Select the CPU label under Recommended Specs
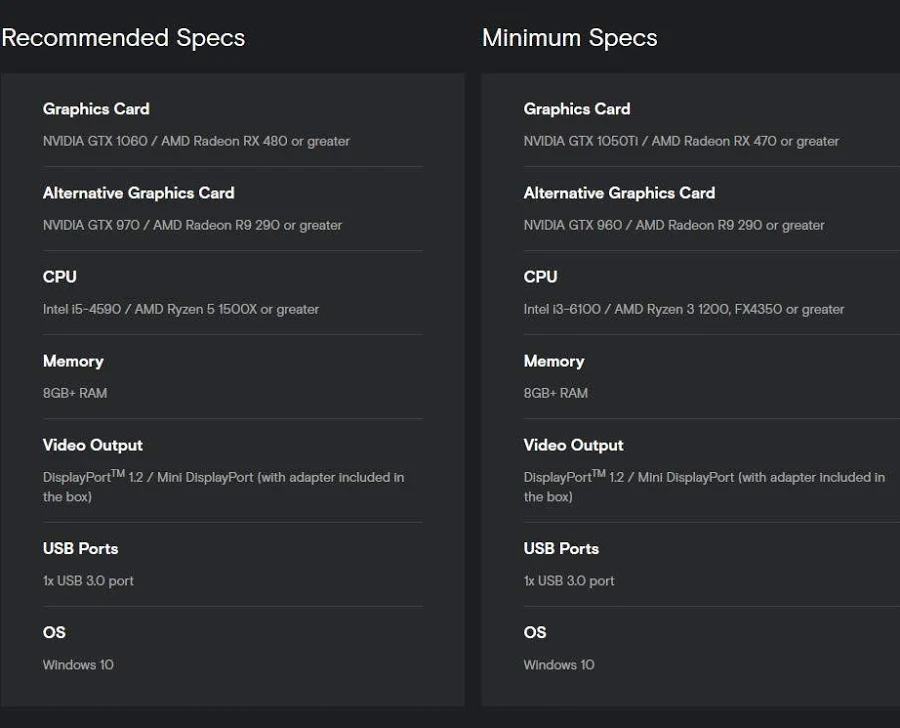This screenshot has height=728, width=900. coord(59,277)
